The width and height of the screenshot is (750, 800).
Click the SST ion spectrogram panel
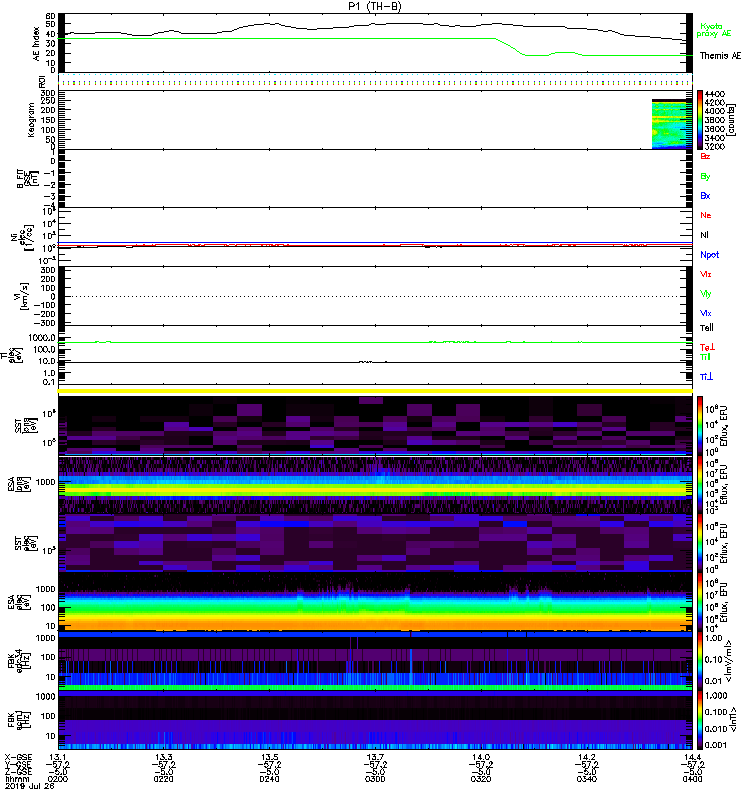click(x=375, y=425)
